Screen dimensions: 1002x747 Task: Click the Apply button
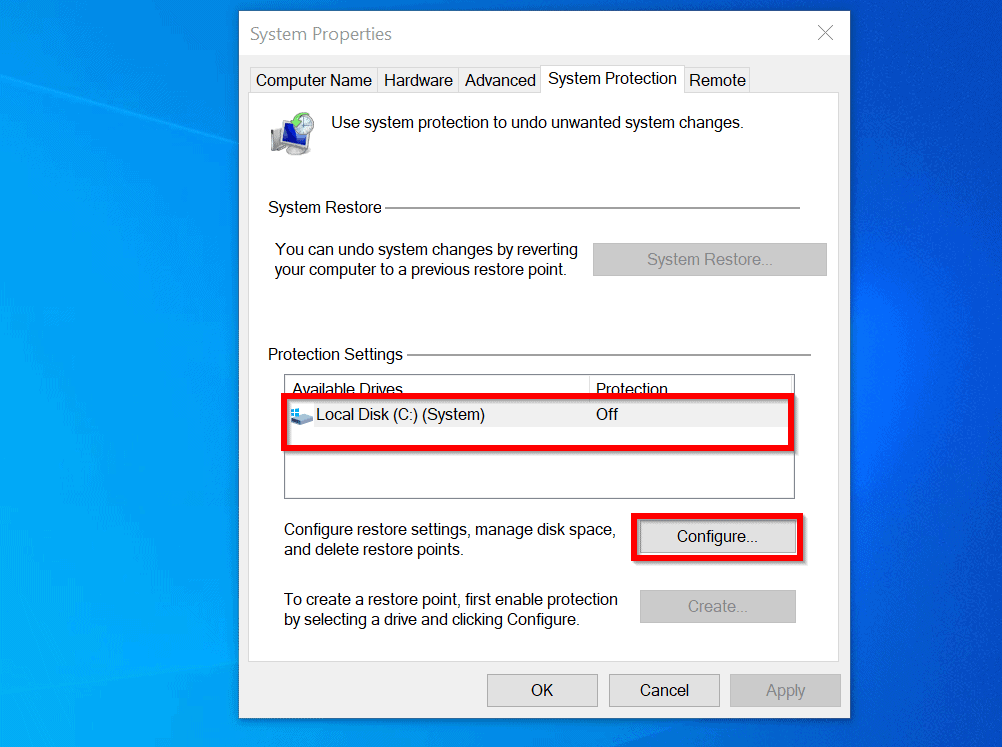(x=784, y=690)
